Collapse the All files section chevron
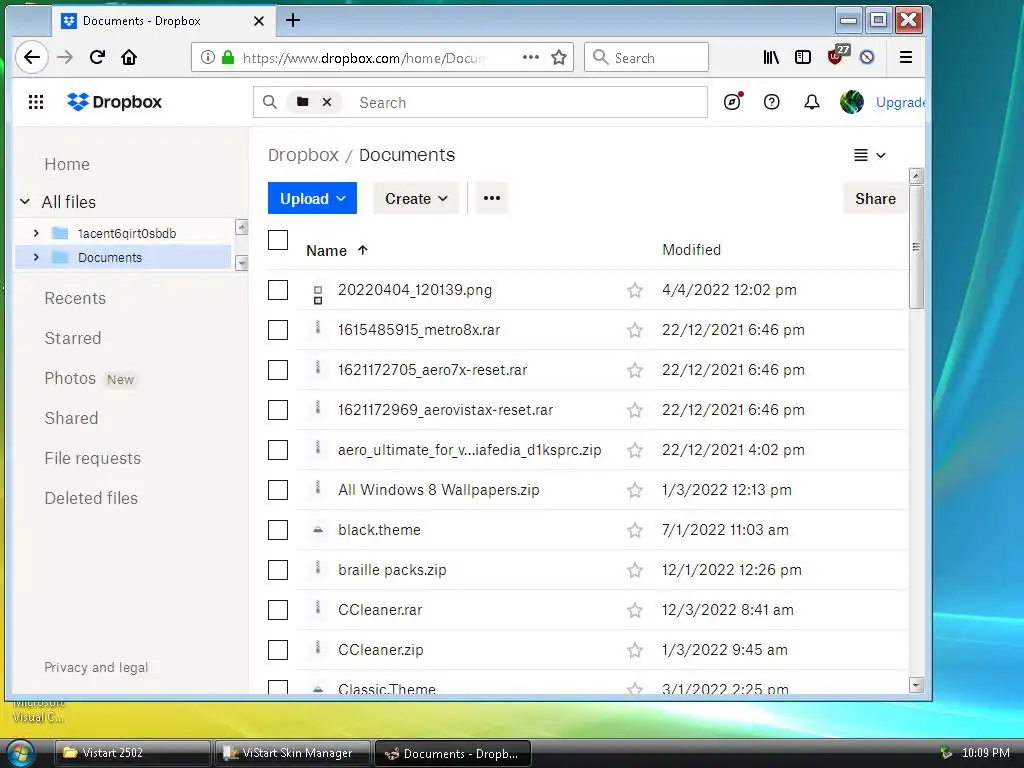The image size is (1024, 768). tap(25, 202)
